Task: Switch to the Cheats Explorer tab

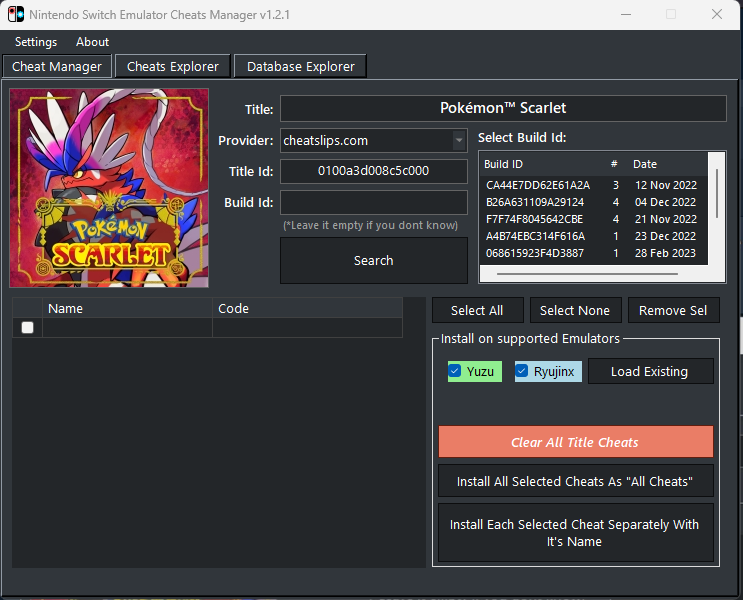Action: click(x=172, y=66)
